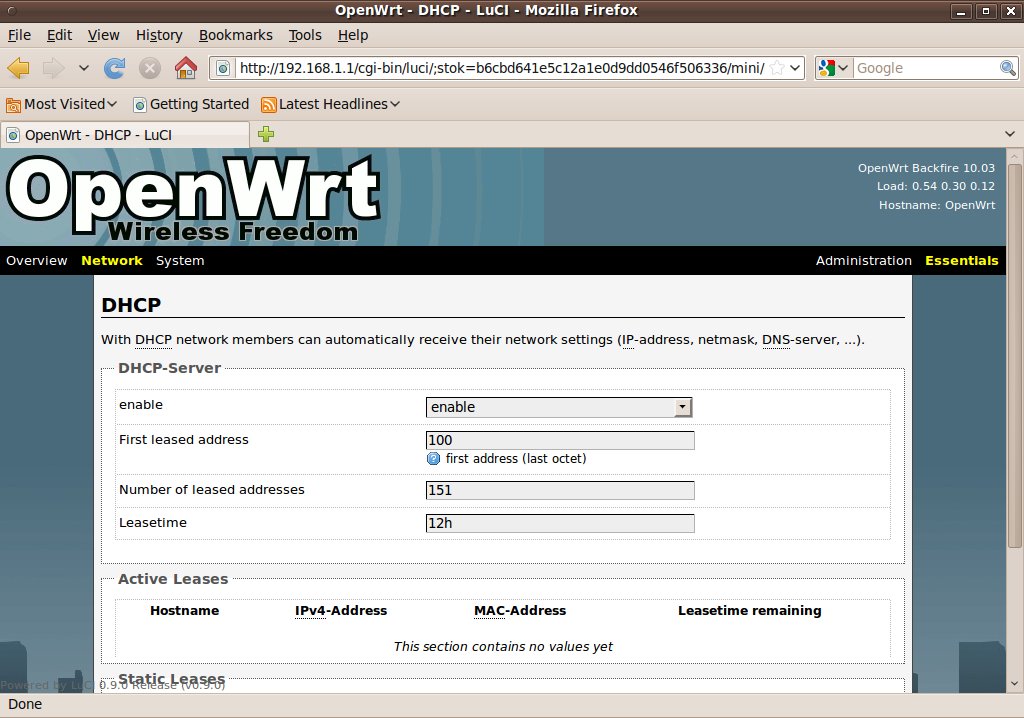1024x718 pixels.
Task: Open the recent pages history dropdown arrow
Action: pos(84,68)
